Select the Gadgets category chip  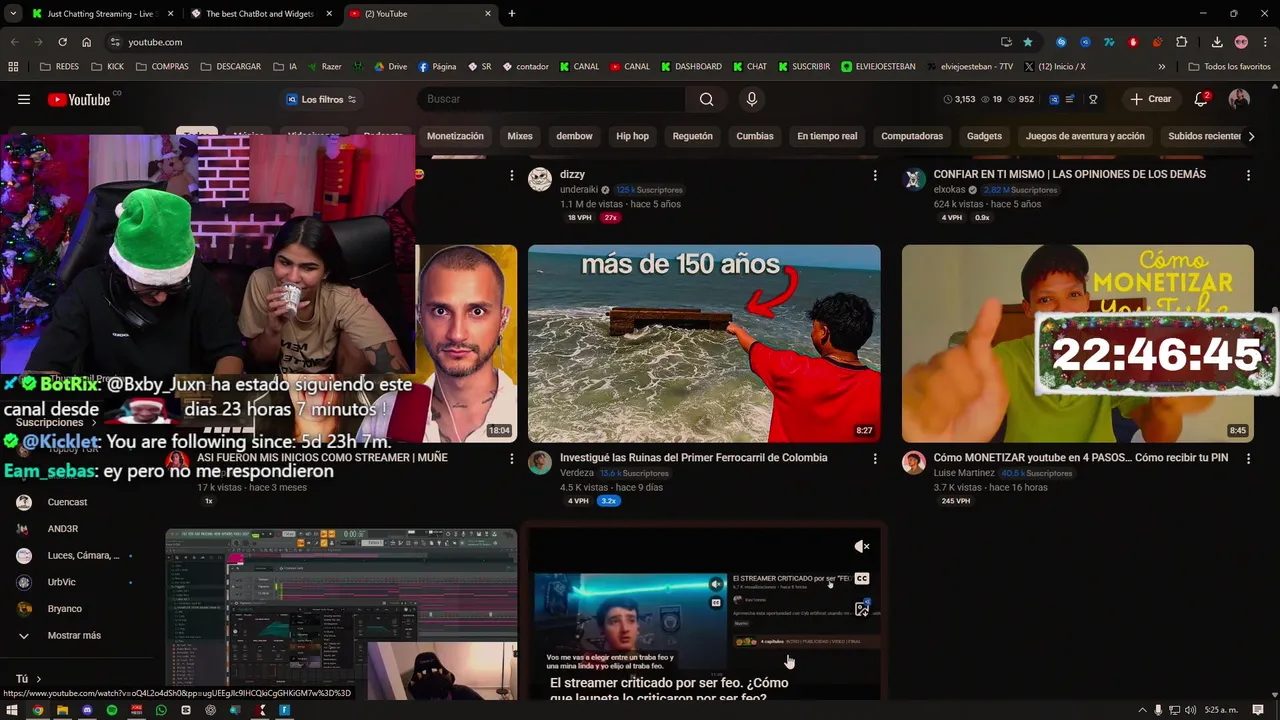coord(984,136)
